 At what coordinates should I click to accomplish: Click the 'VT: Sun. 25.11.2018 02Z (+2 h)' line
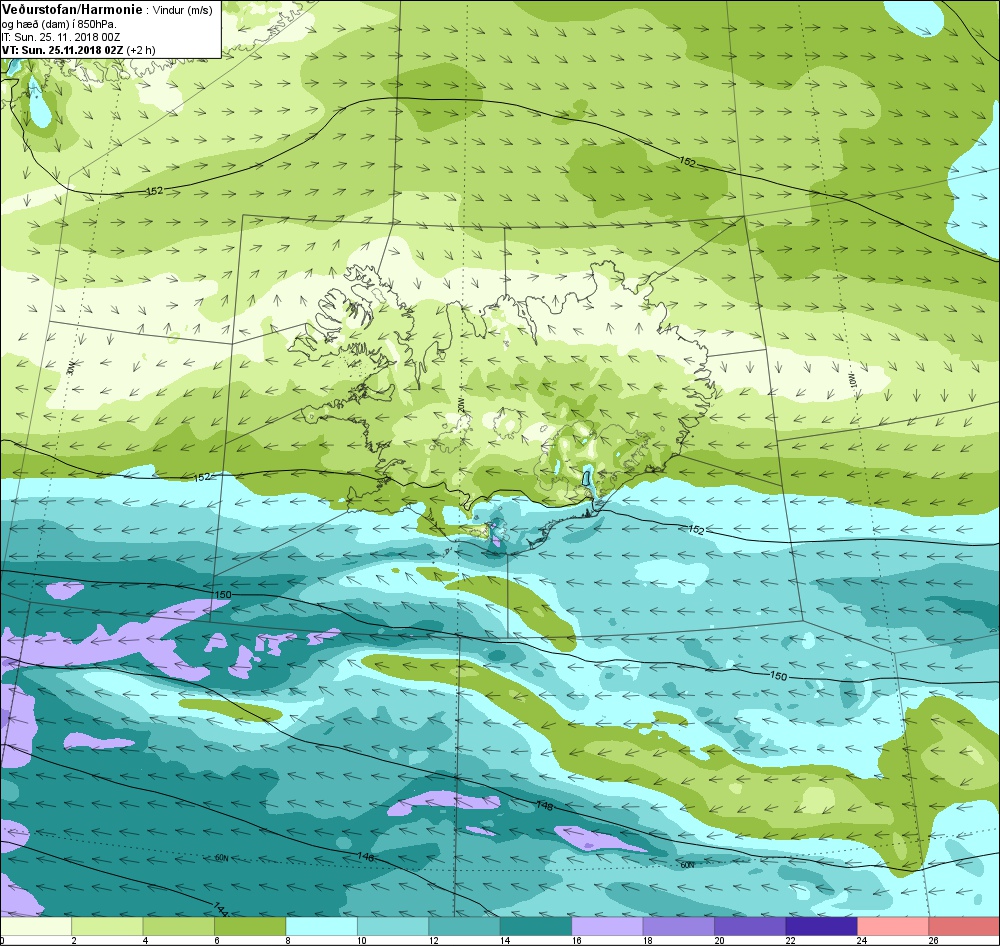pyautogui.click(x=78, y=50)
